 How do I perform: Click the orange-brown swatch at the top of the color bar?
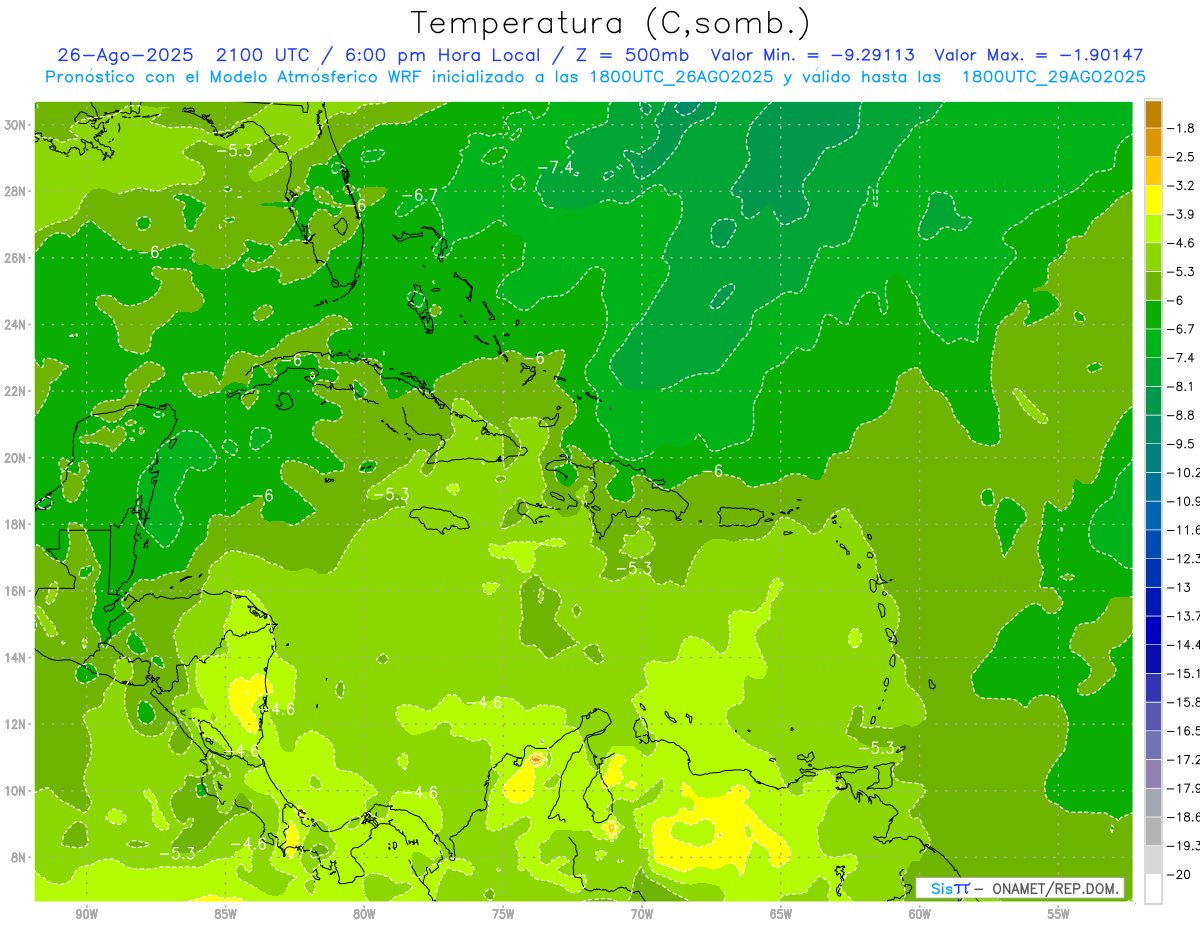click(x=1153, y=114)
